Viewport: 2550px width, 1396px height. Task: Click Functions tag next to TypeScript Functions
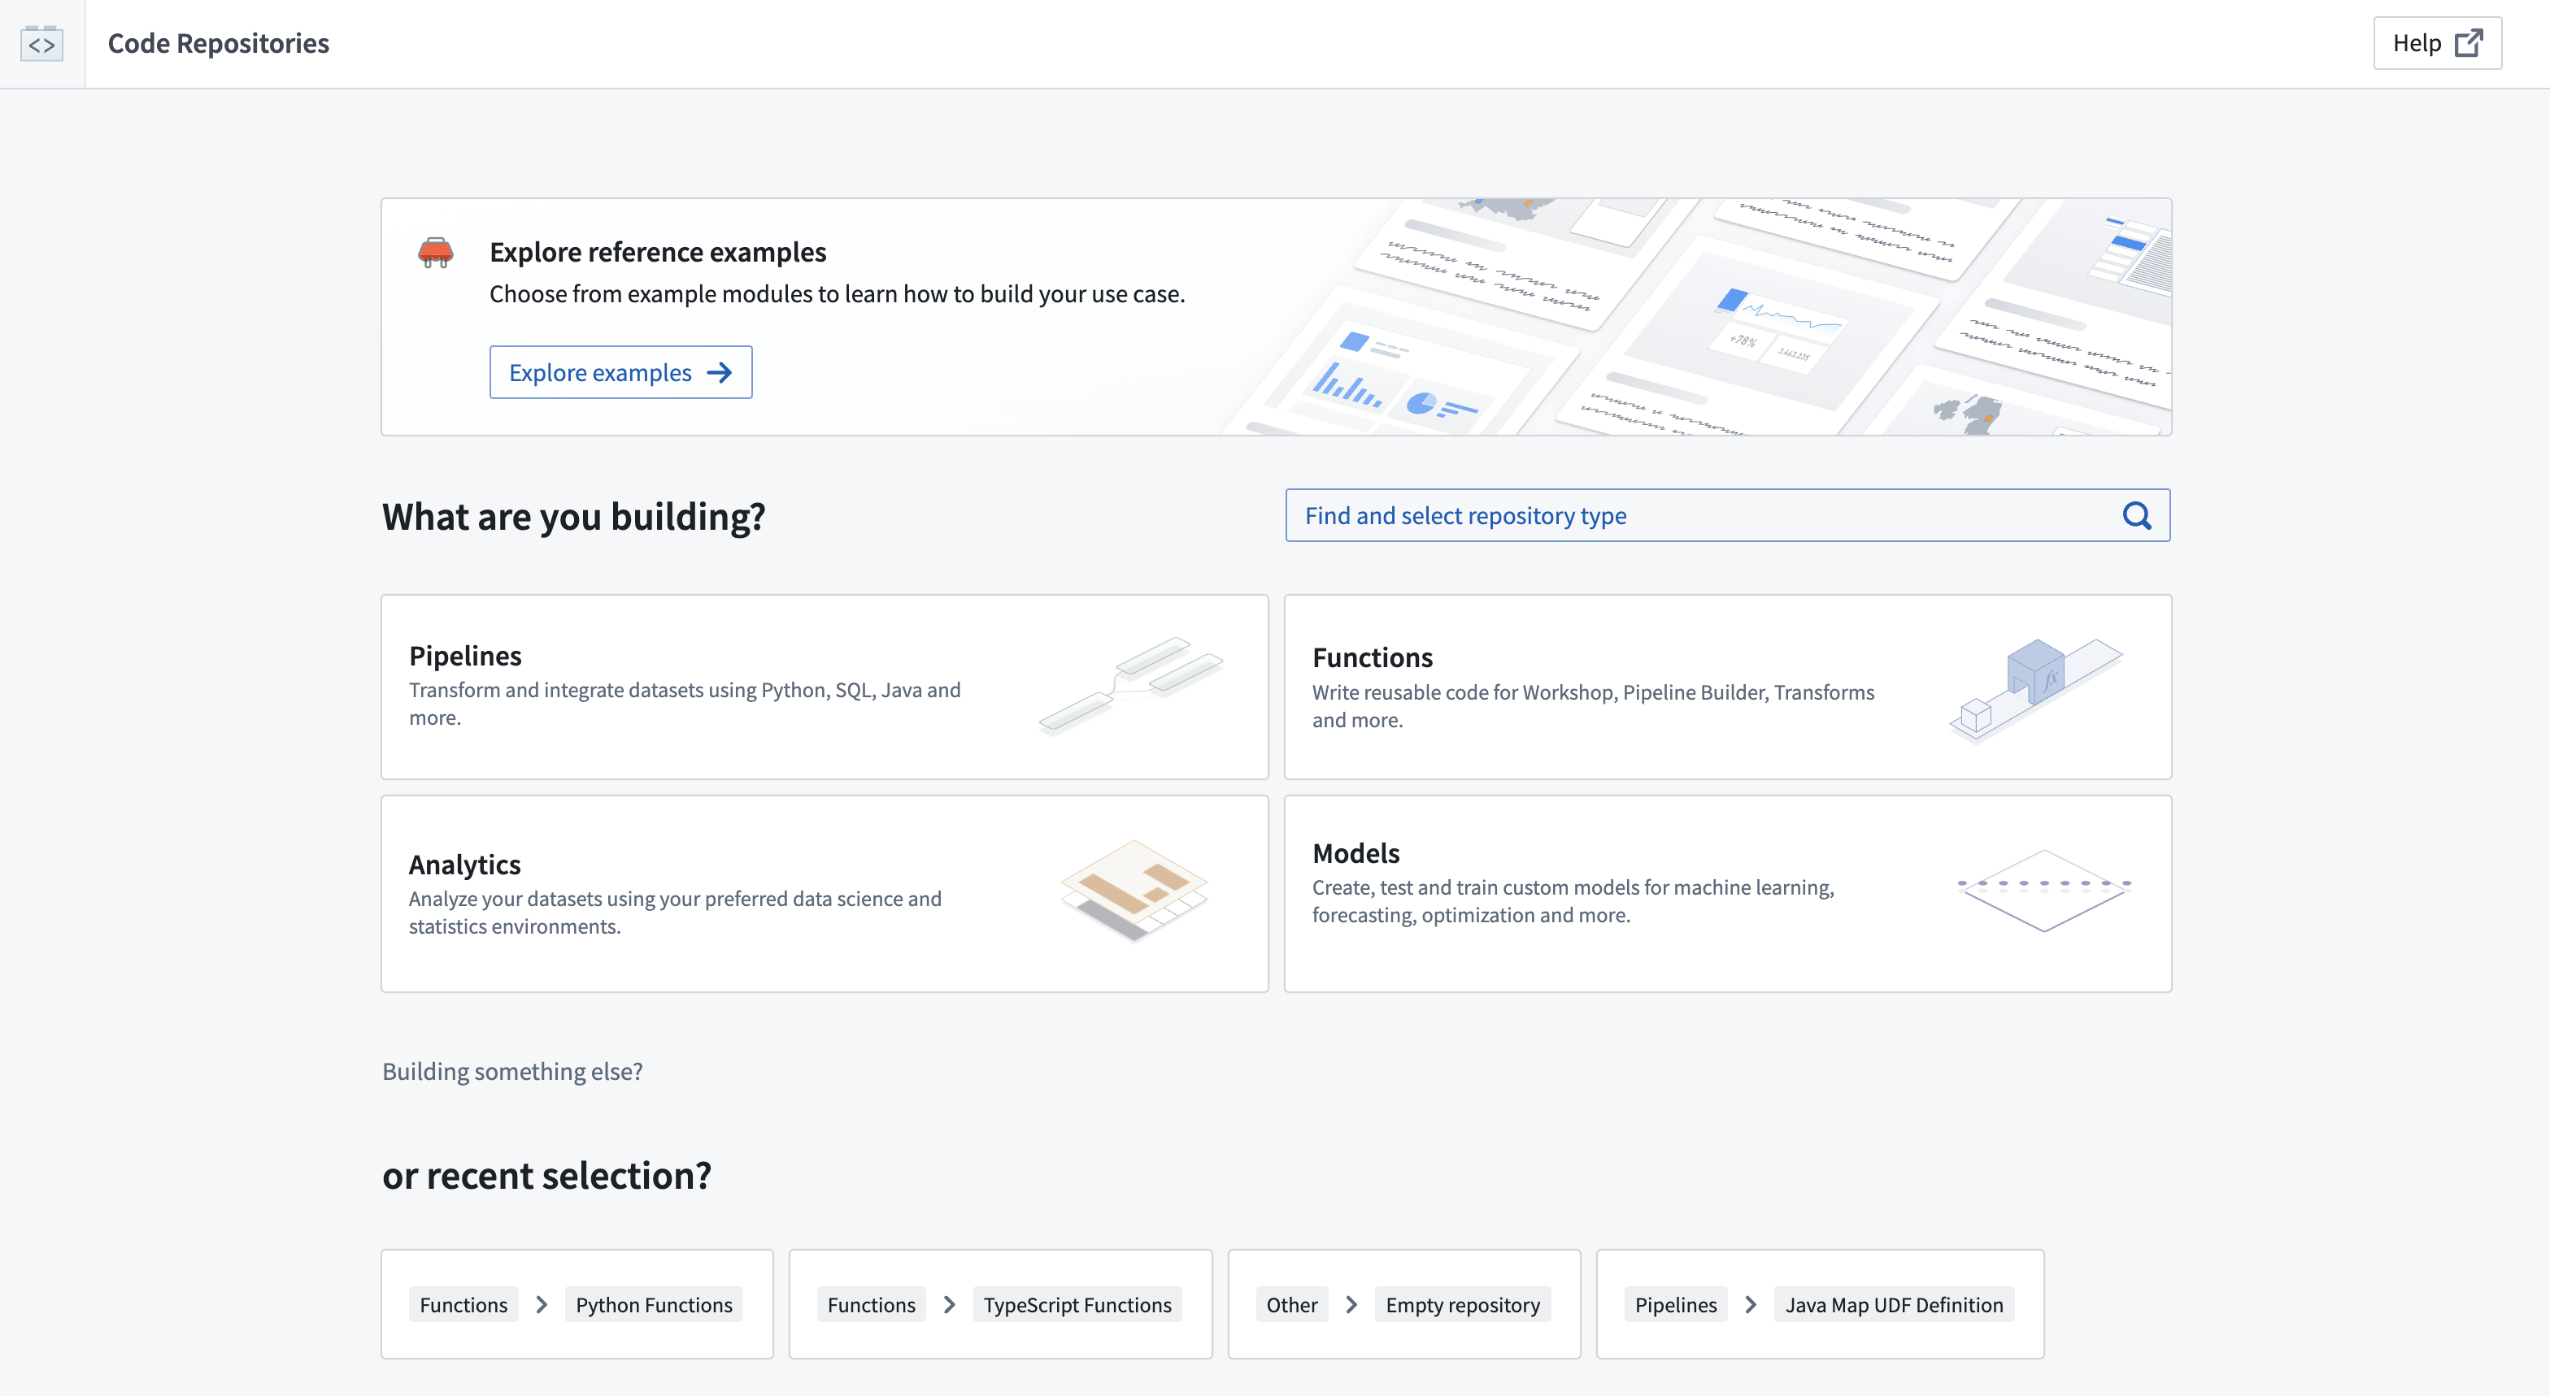tap(871, 1304)
